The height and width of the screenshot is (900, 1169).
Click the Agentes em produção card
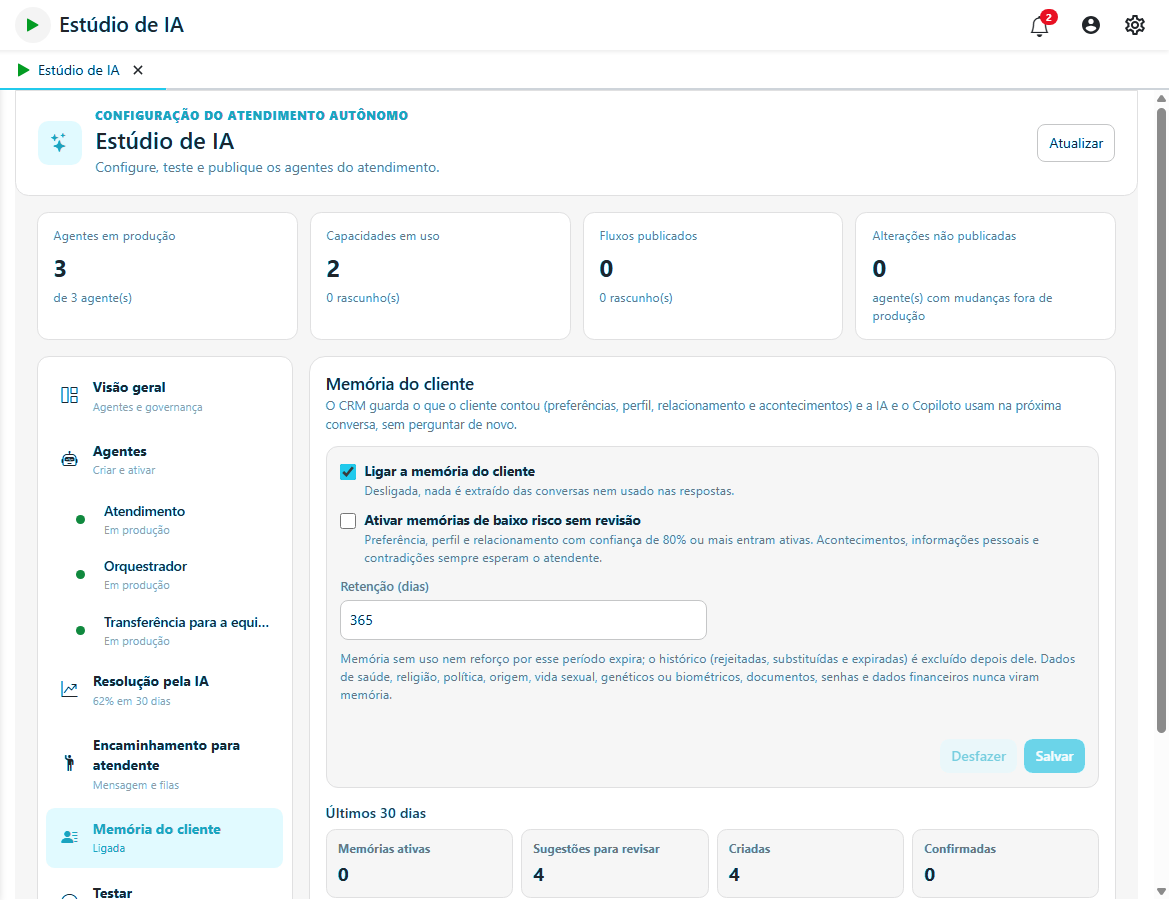coord(168,276)
